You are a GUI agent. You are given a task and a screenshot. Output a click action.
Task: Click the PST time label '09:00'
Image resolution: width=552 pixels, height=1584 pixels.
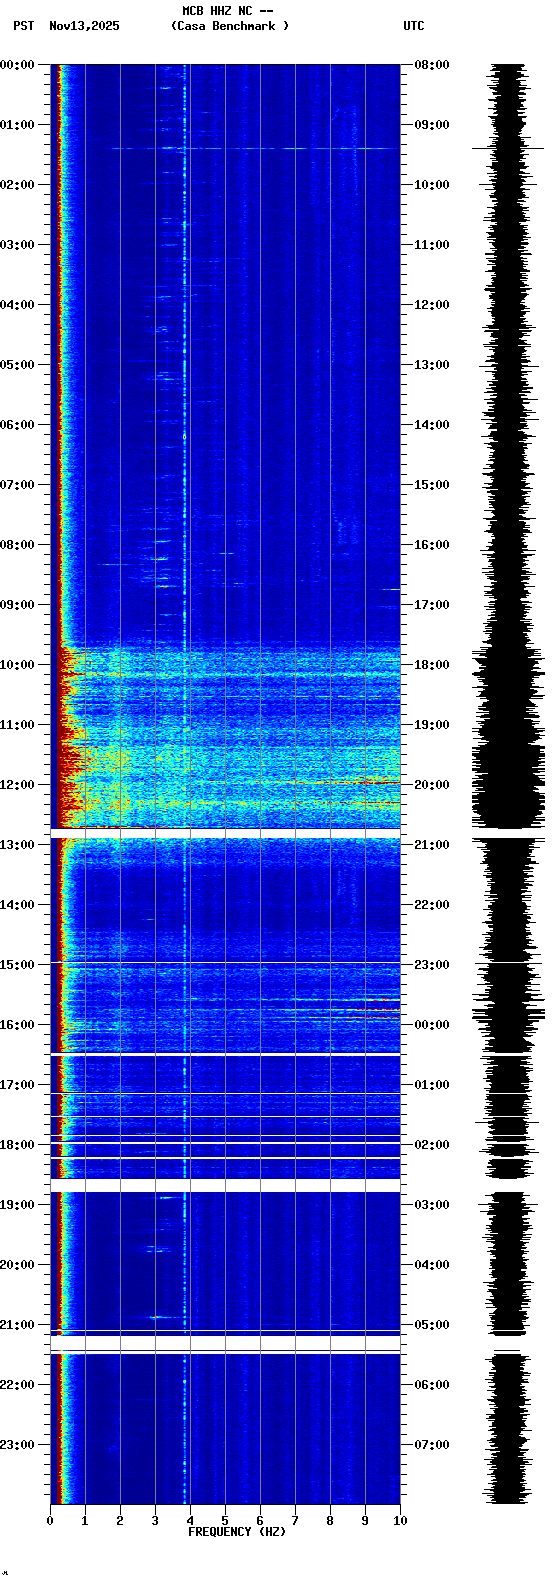tap(17, 605)
